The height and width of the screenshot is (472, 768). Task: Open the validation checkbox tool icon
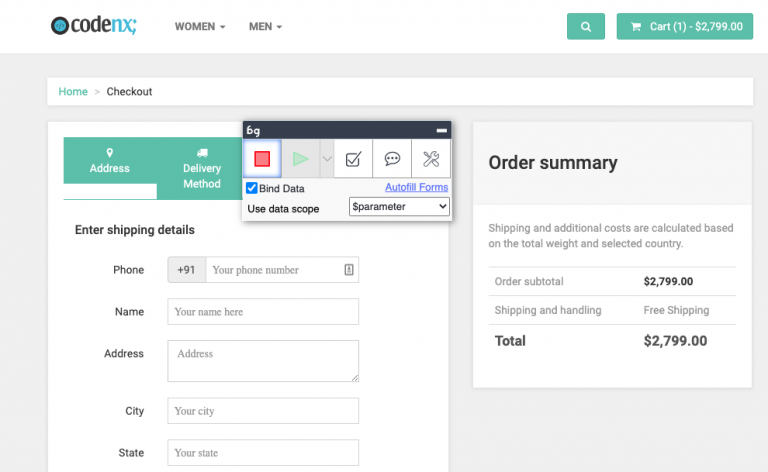[352, 159]
